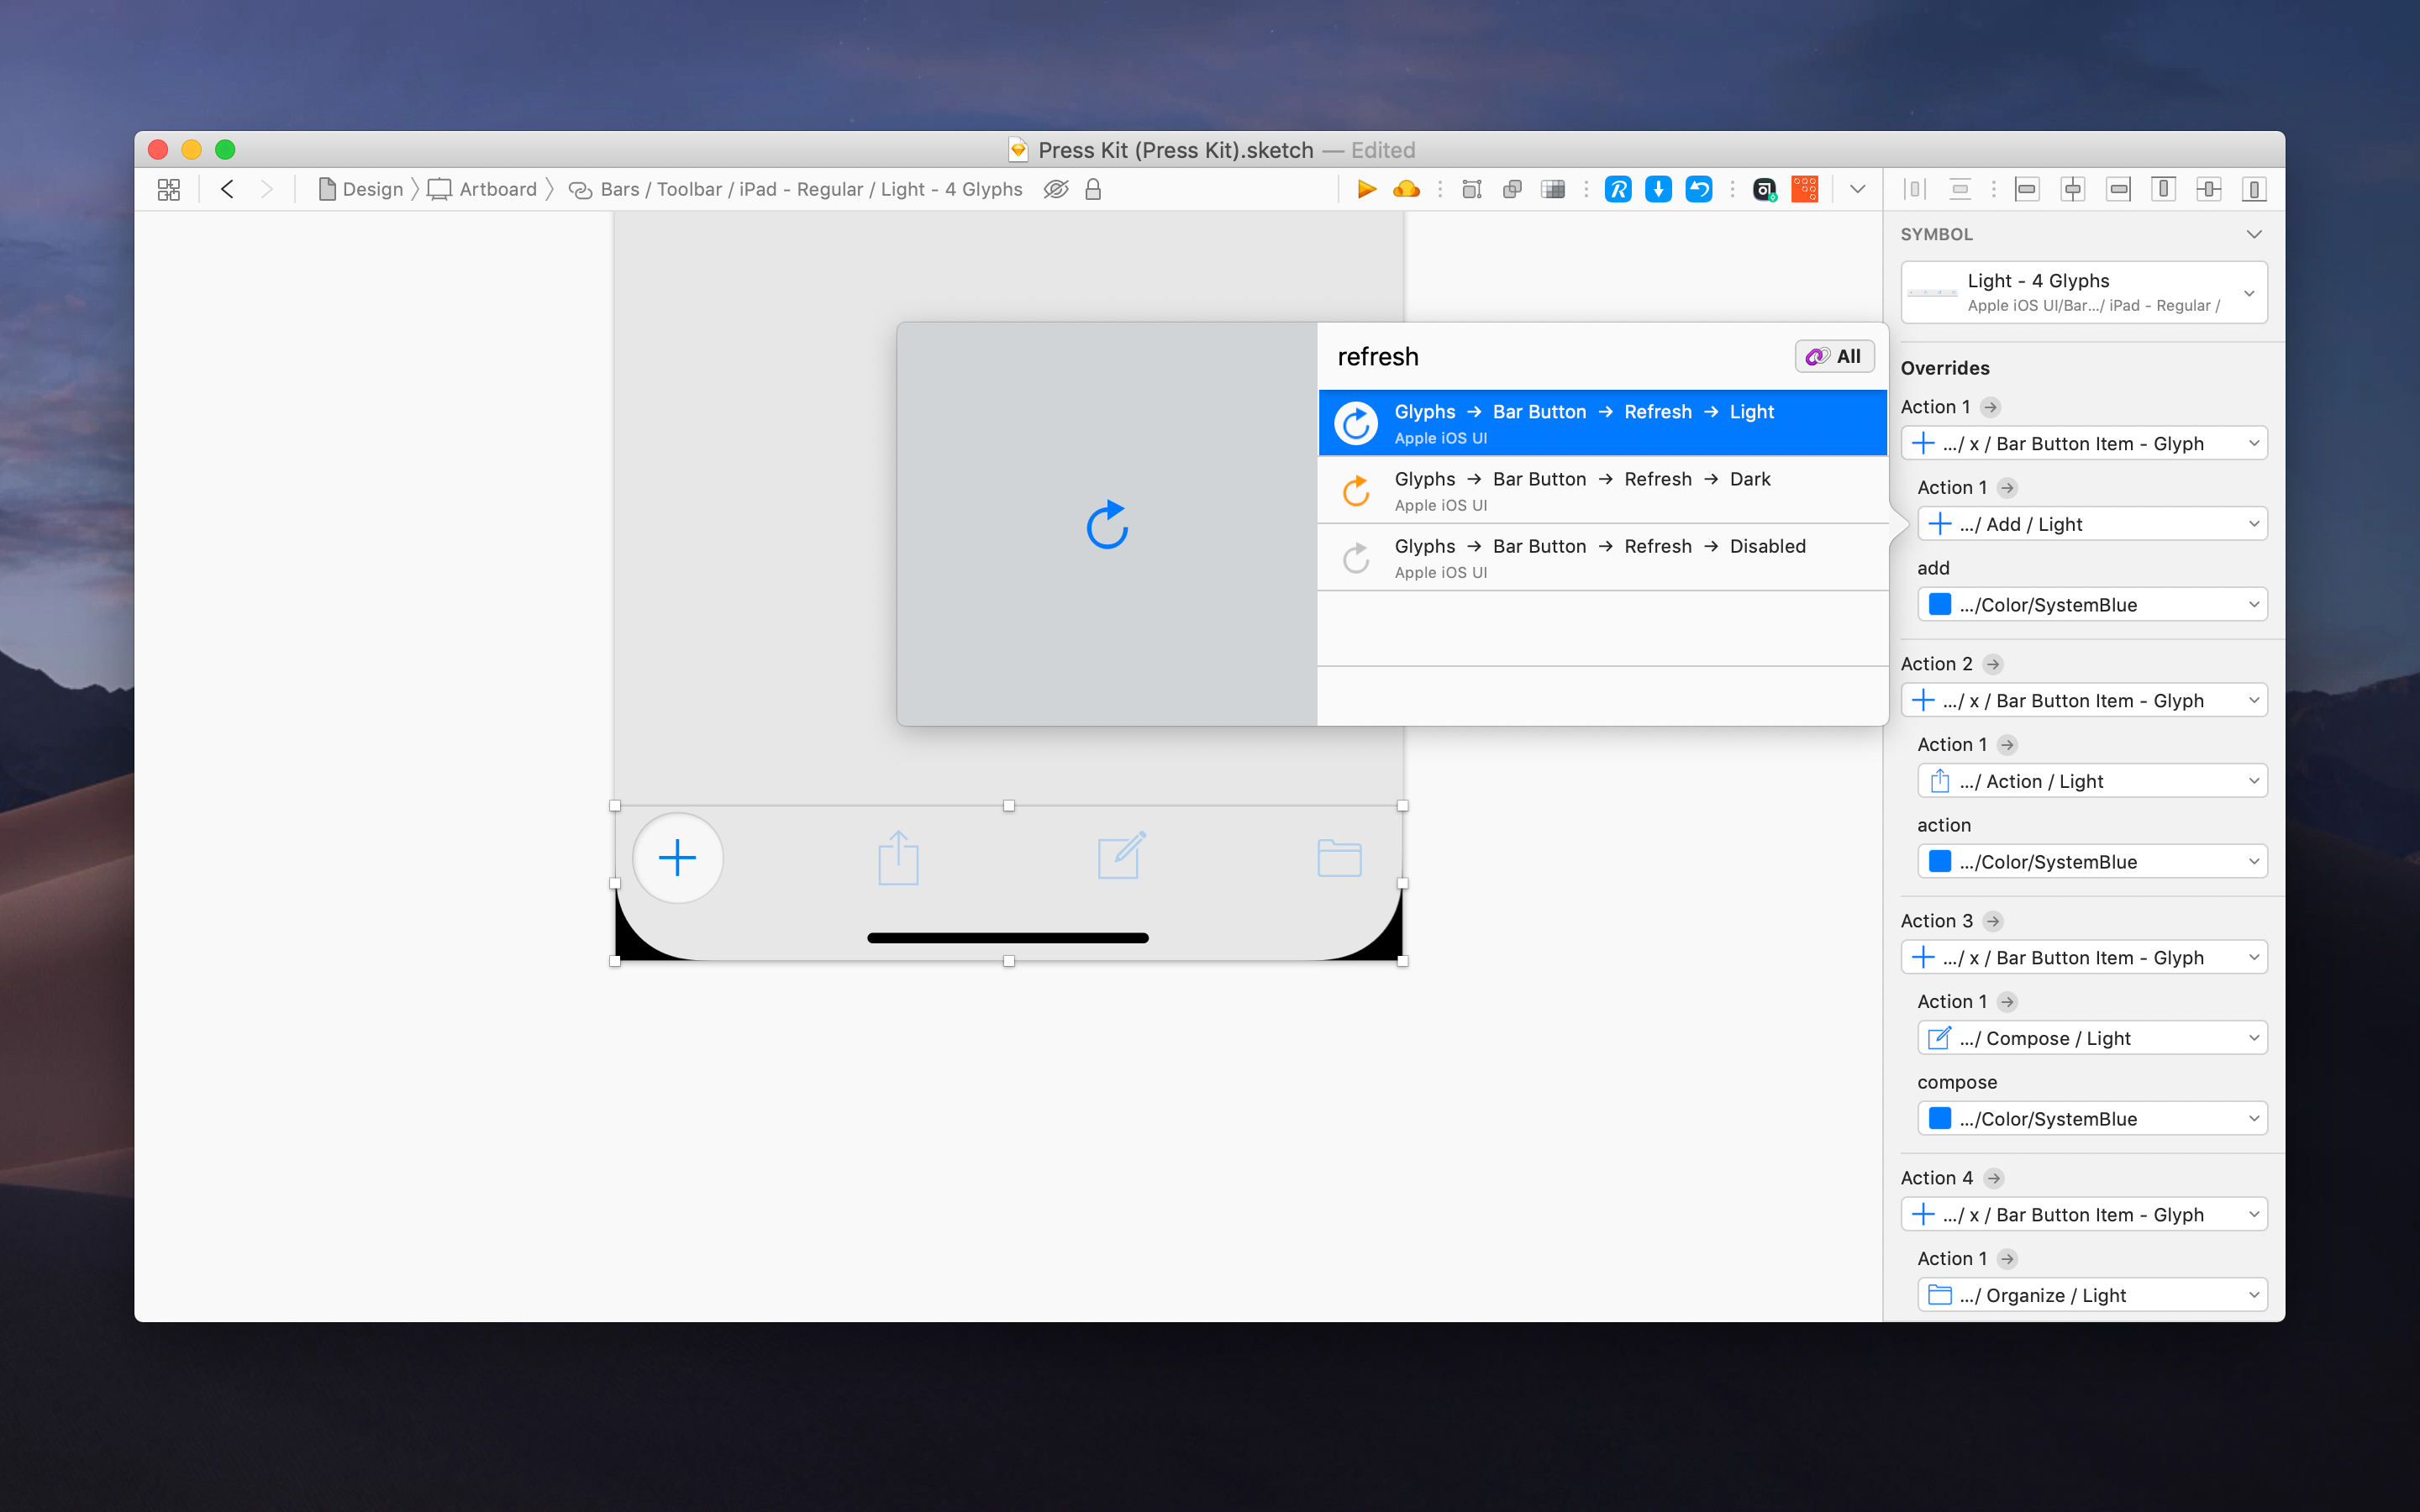The height and width of the screenshot is (1512, 2420).
Task: Click the refresh glyph preview thumbnail
Action: pyautogui.click(x=1107, y=524)
